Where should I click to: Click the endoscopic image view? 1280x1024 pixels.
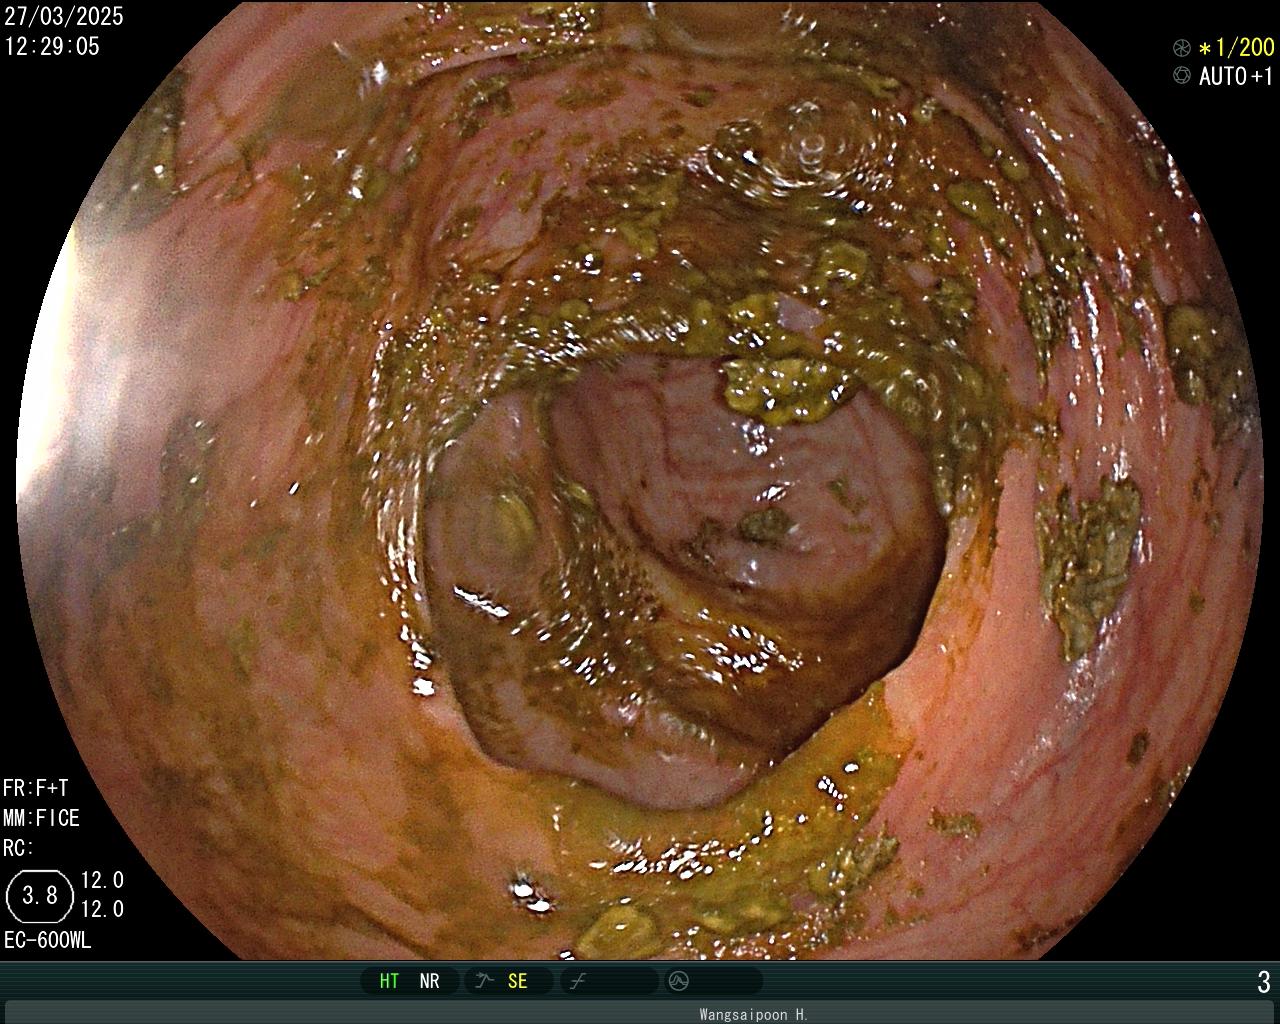pyautogui.click(x=640, y=480)
